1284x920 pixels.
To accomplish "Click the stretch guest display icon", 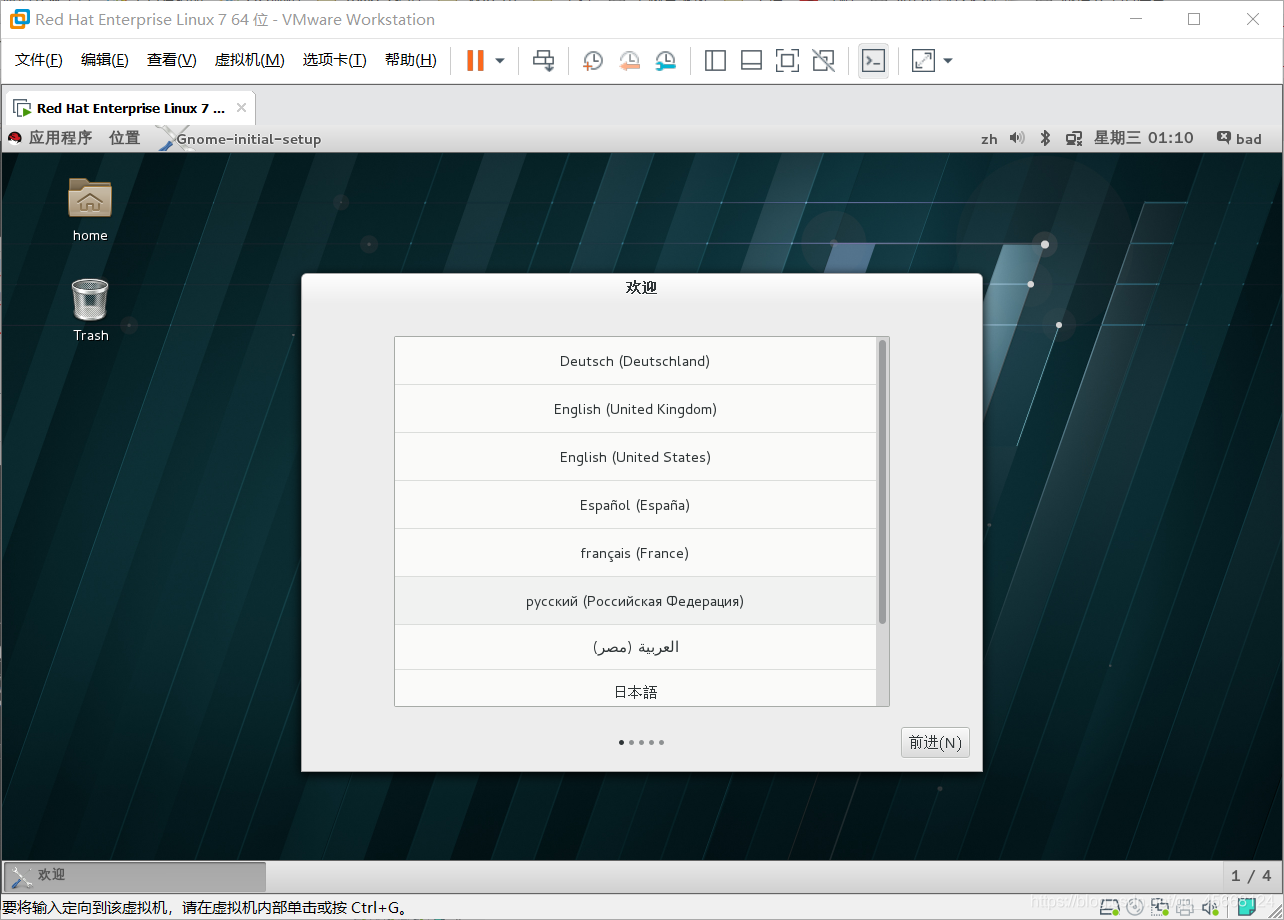I will pyautogui.click(x=923, y=61).
